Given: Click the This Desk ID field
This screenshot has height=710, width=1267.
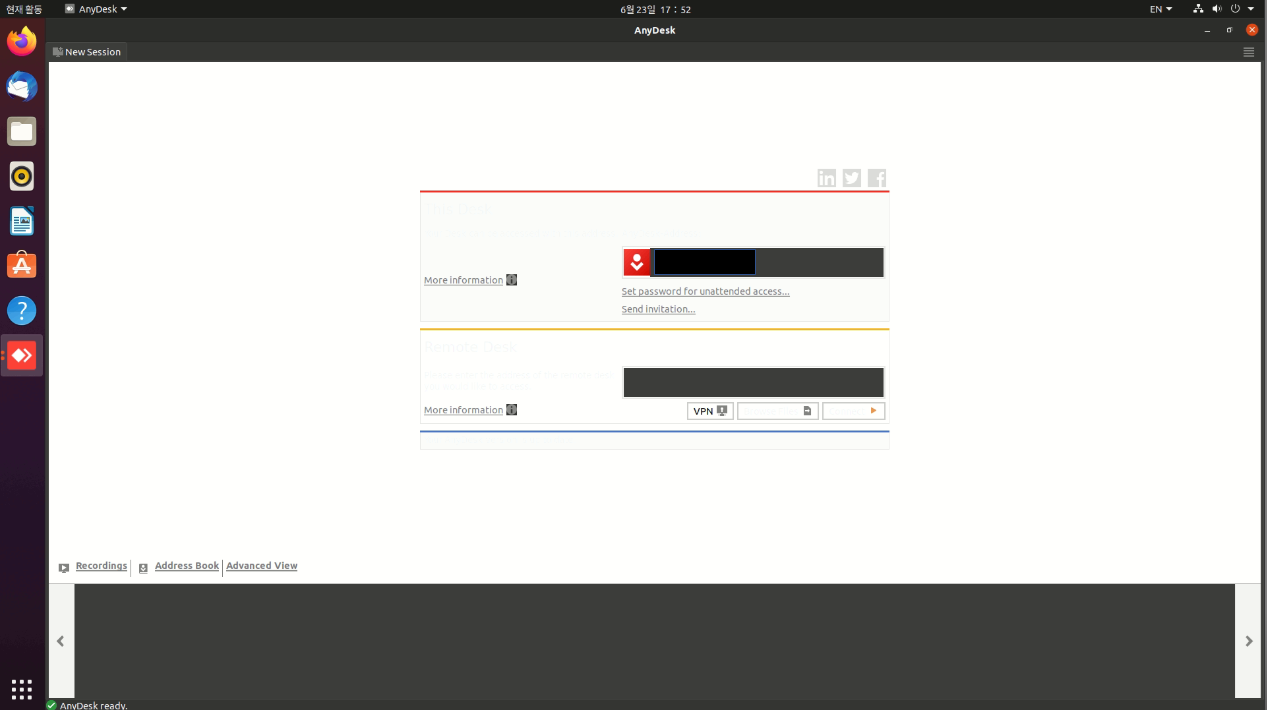Looking at the screenshot, I should coord(767,262).
